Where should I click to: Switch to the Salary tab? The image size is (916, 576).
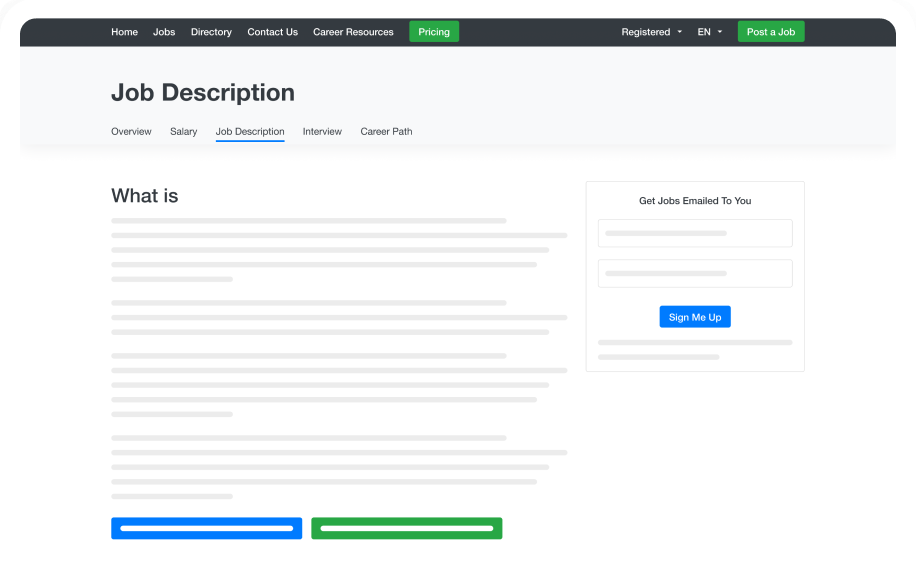(x=183, y=132)
